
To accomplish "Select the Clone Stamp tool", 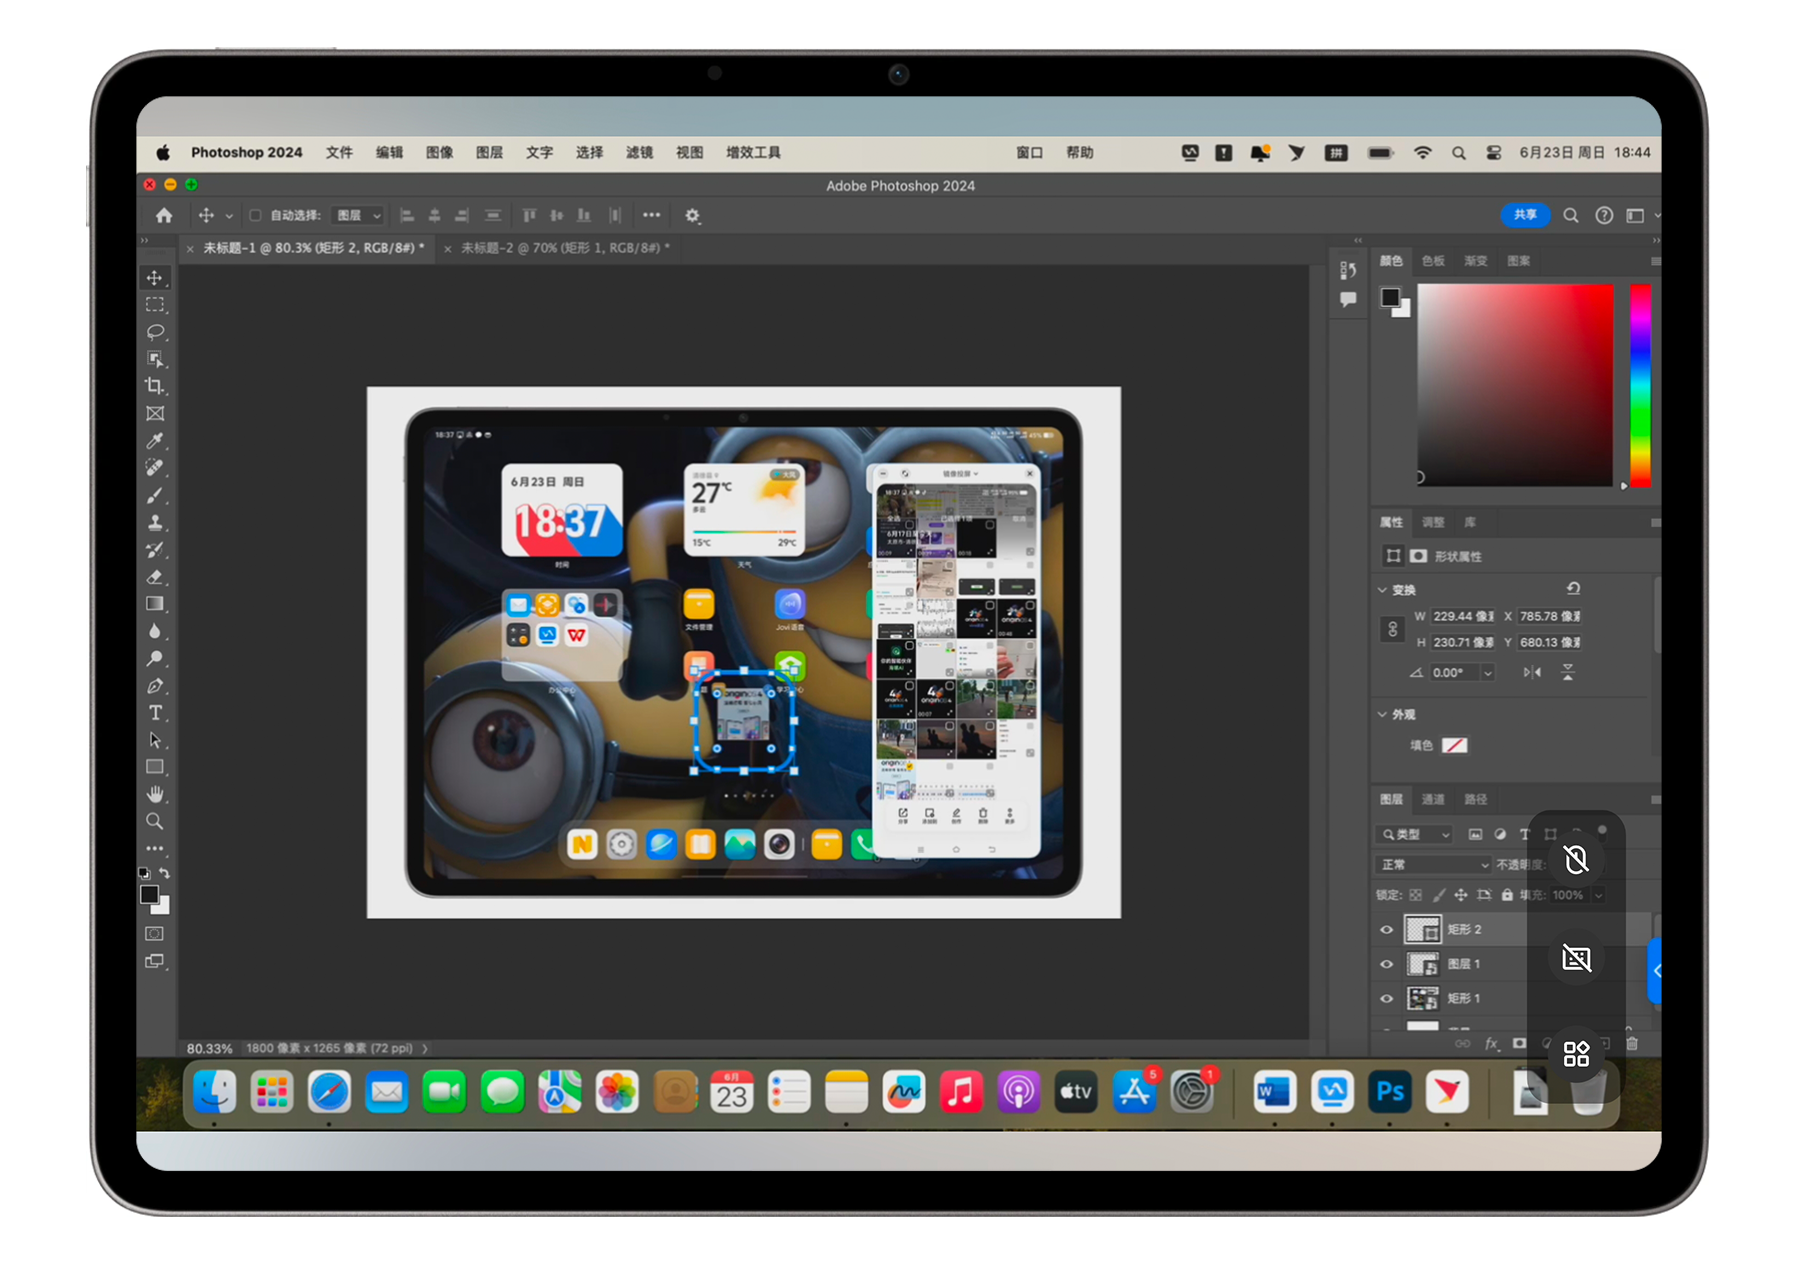I will coord(155,522).
